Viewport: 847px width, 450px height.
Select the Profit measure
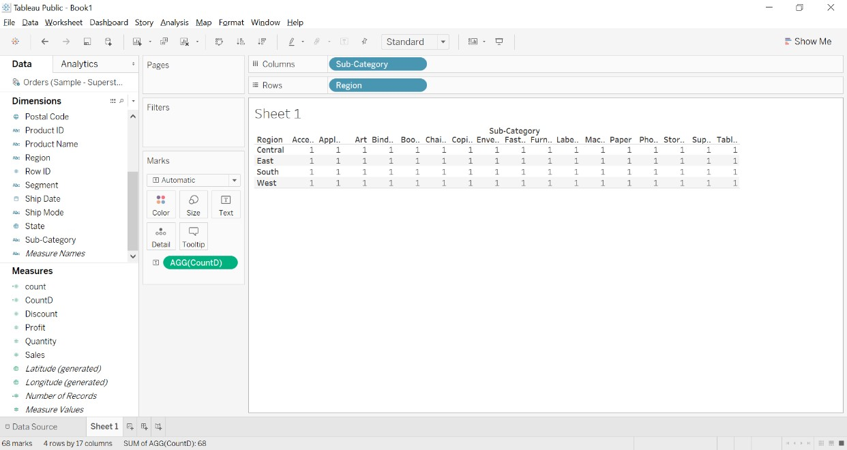click(35, 327)
